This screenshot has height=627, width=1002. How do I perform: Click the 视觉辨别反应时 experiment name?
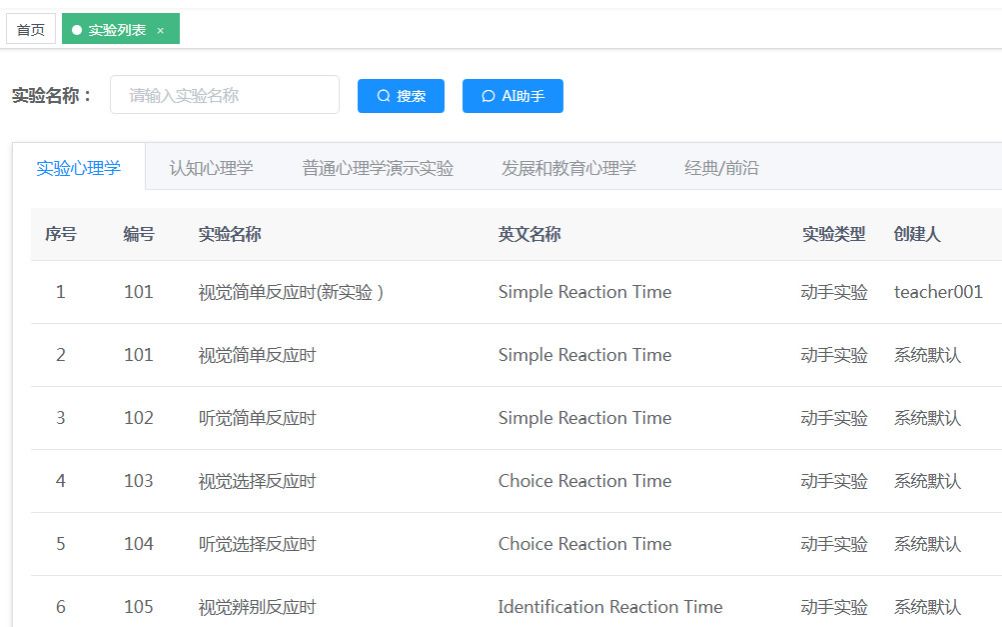[257, 607]
